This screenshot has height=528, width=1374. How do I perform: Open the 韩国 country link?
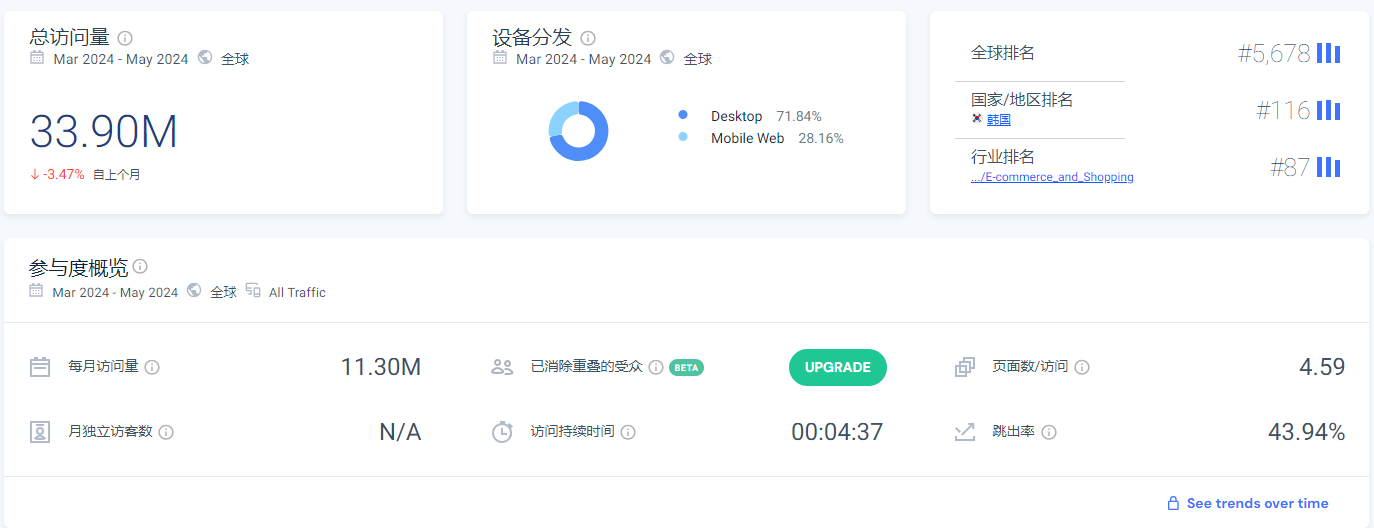pos(999,120)
